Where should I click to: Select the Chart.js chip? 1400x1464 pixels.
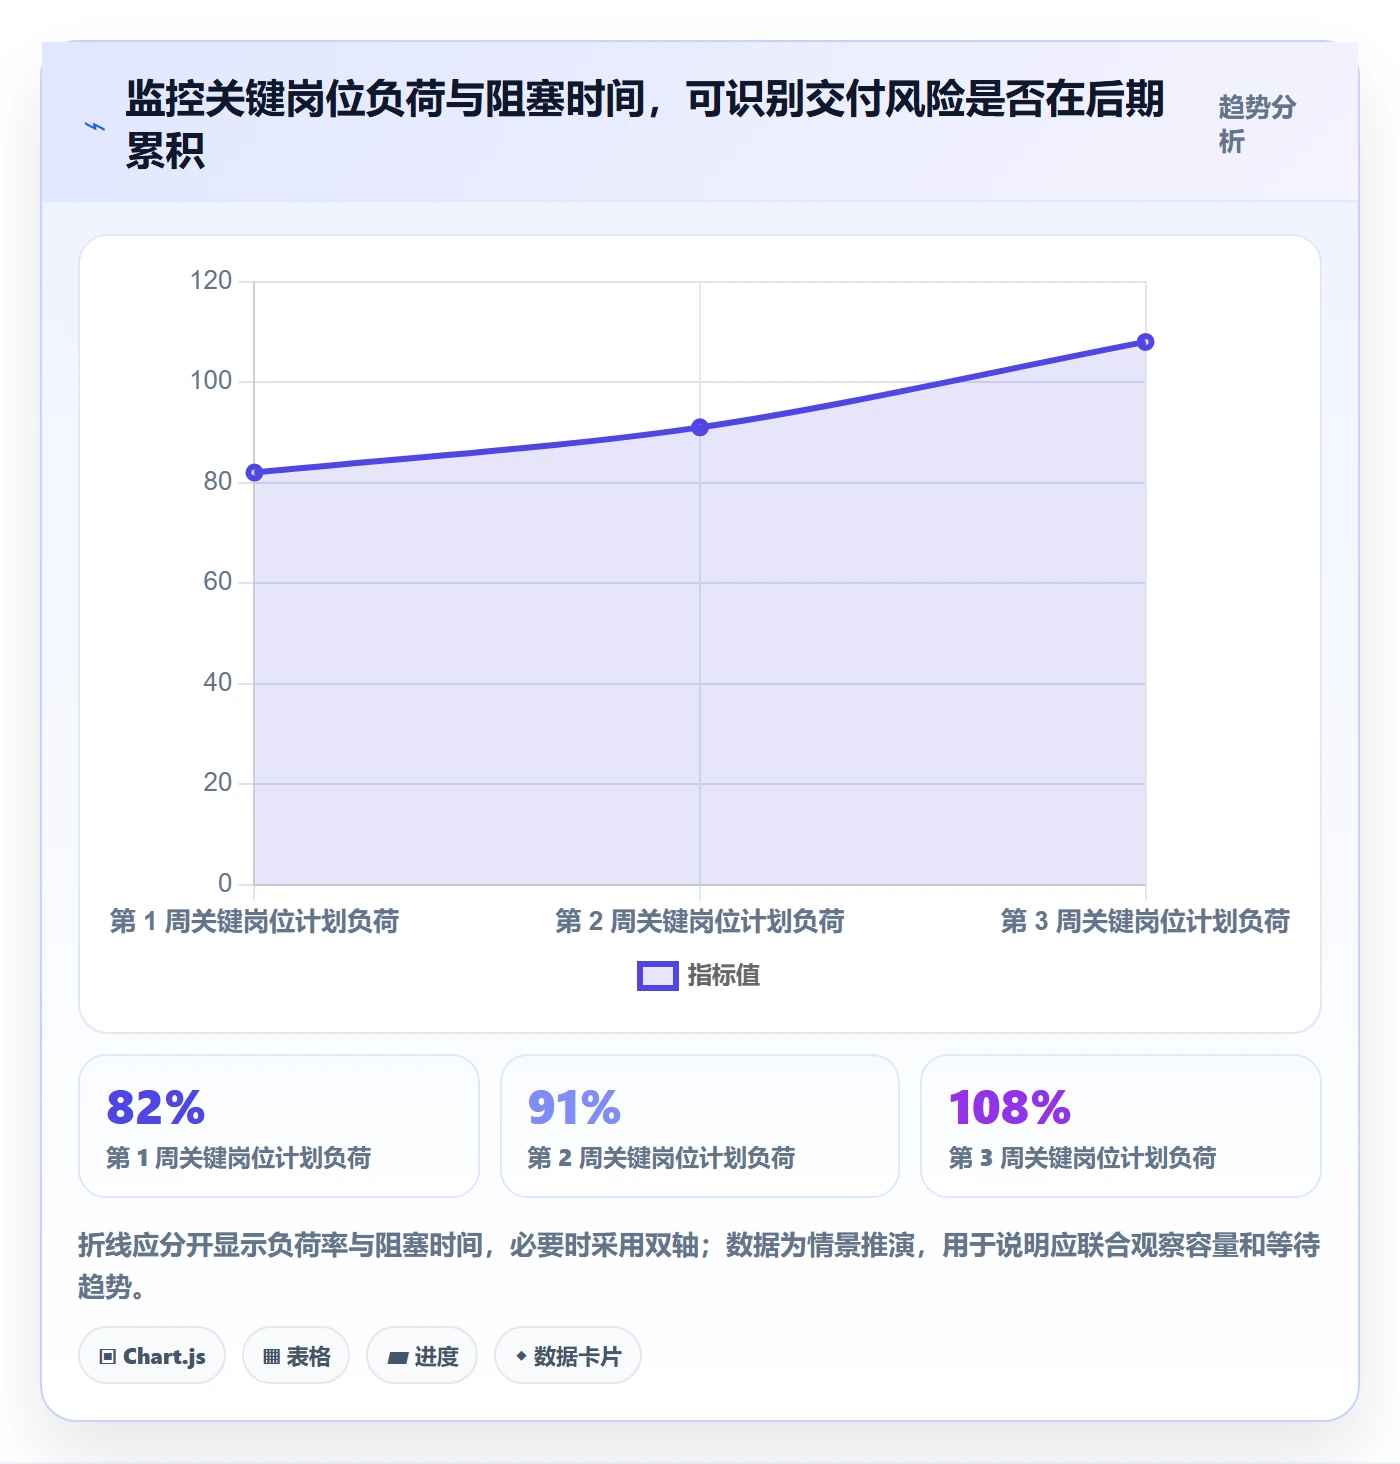(x=152, y=1356)
